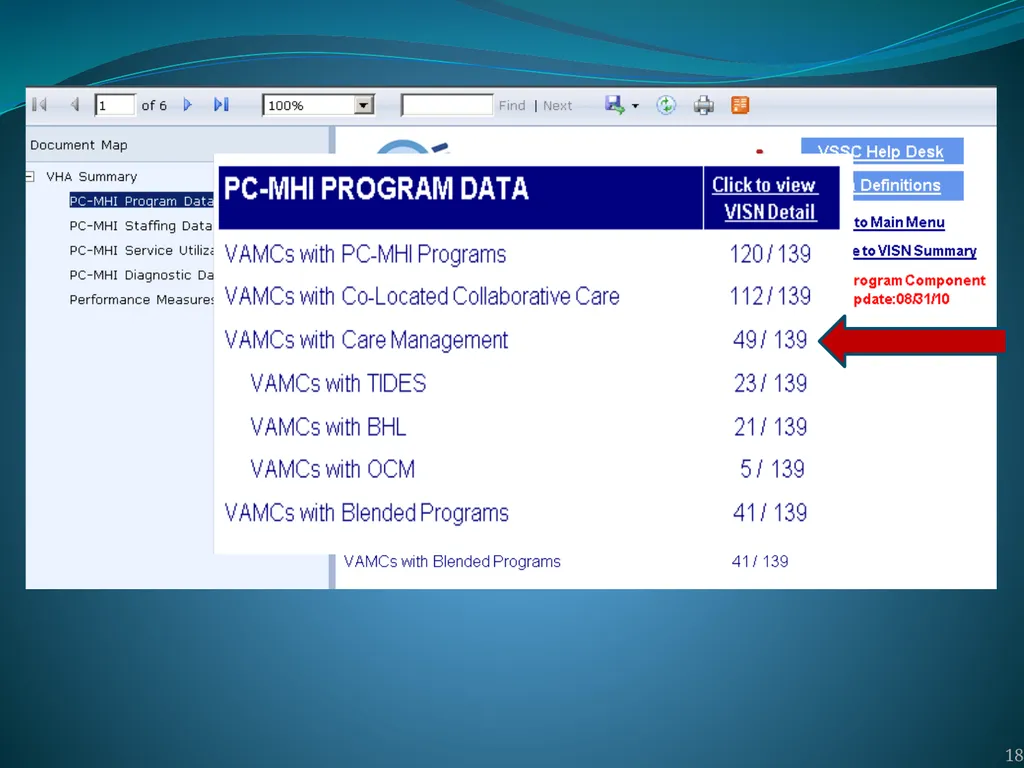Click the Document Map panel title
Image resolution: width=1024 pixels, height=768 pixels.
pyautogui.click(x=78, y=145)
